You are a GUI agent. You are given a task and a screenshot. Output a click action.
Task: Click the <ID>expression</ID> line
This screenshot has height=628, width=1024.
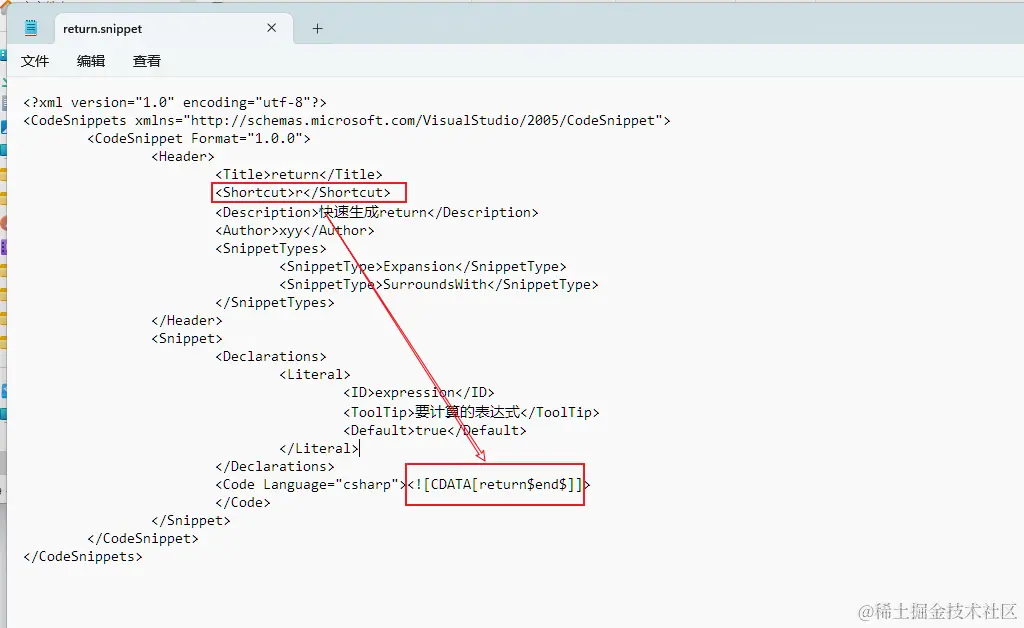click(x=419, y=392)
